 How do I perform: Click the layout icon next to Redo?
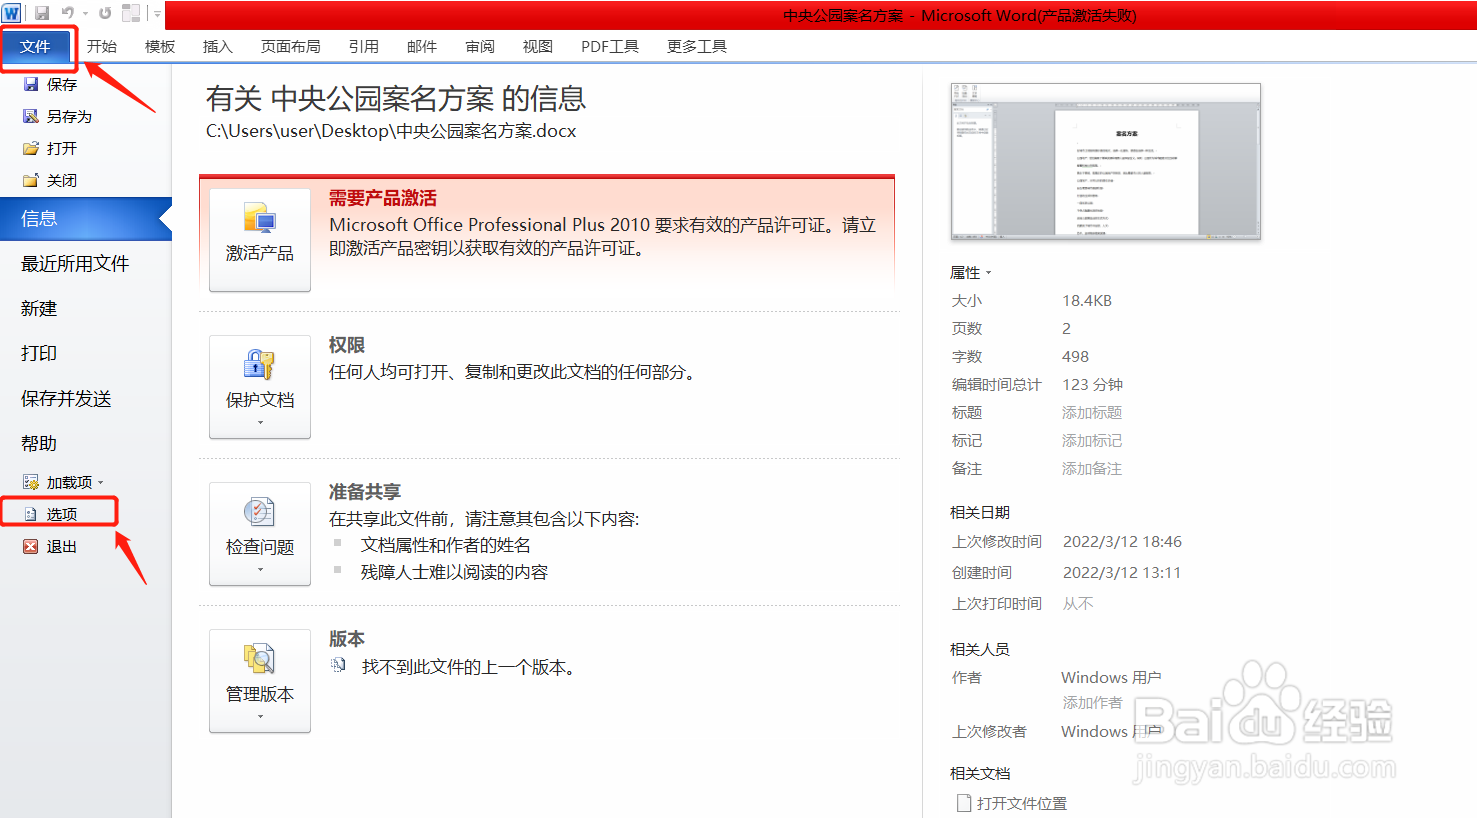(x=131, y=13)
